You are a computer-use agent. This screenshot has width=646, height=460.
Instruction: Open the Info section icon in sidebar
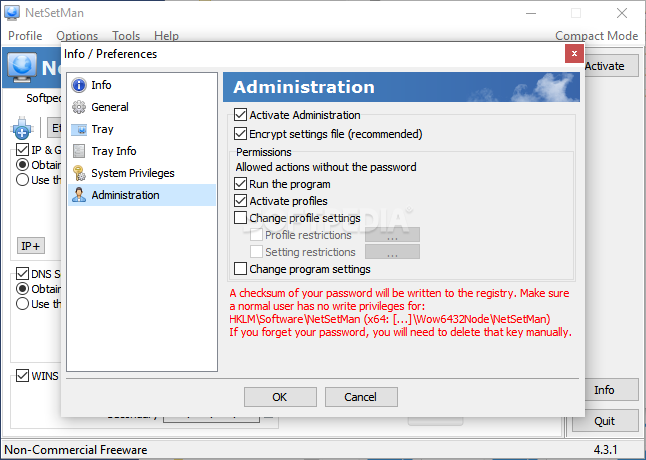79,85
